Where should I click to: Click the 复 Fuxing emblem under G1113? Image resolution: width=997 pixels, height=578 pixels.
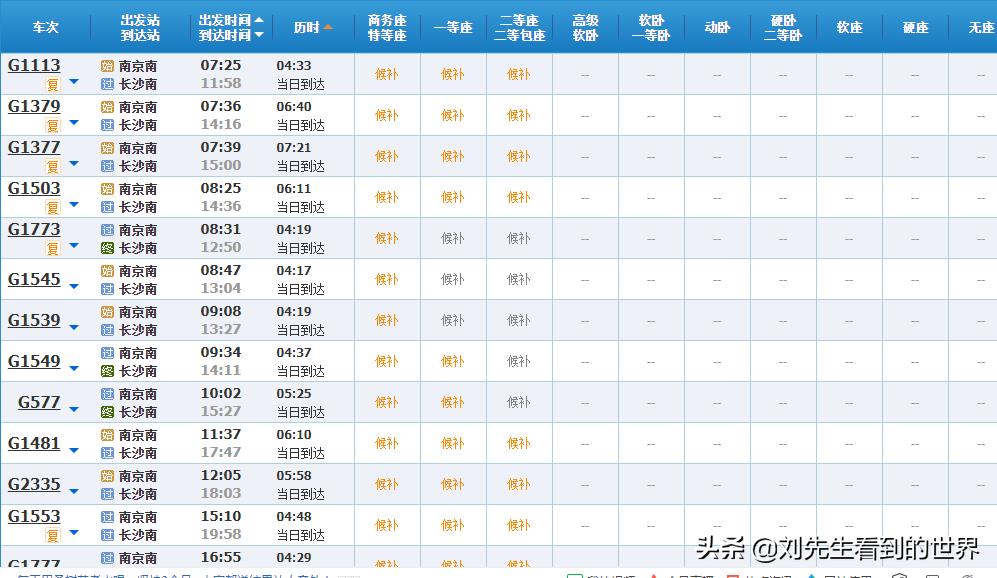click(x=52, y=83)
